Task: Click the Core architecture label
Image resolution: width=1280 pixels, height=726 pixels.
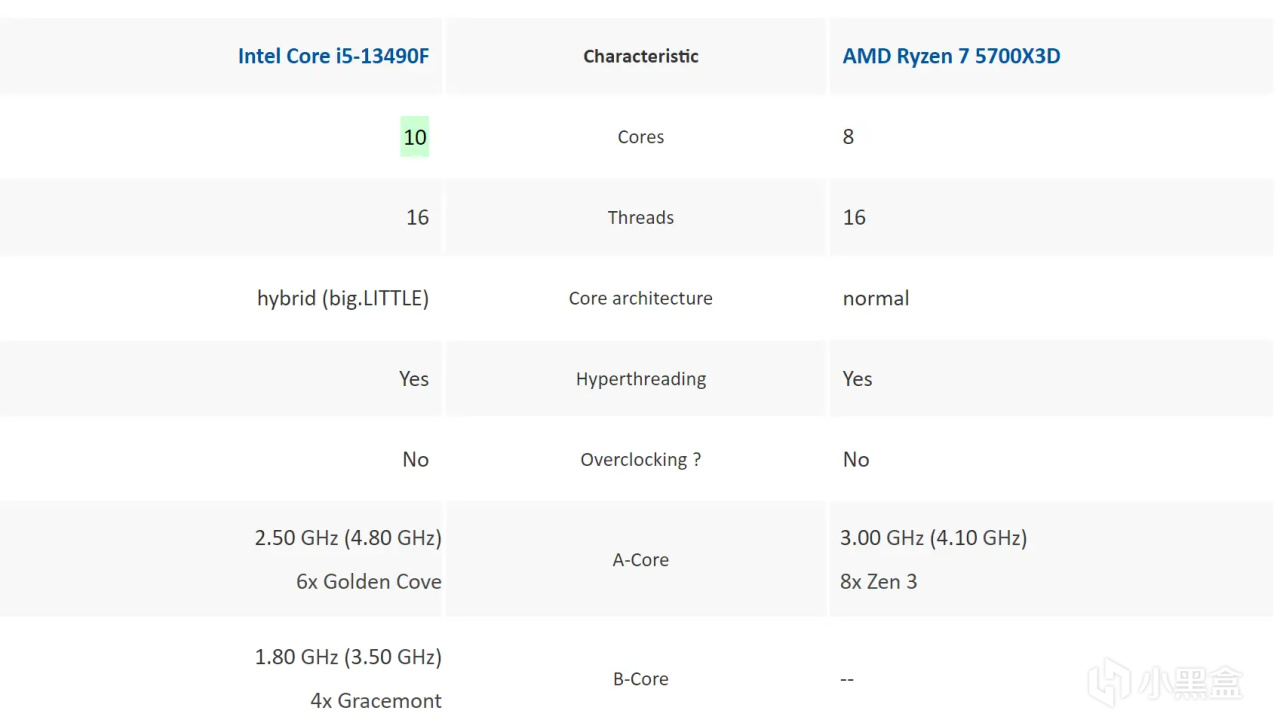Action: [640, 298]
